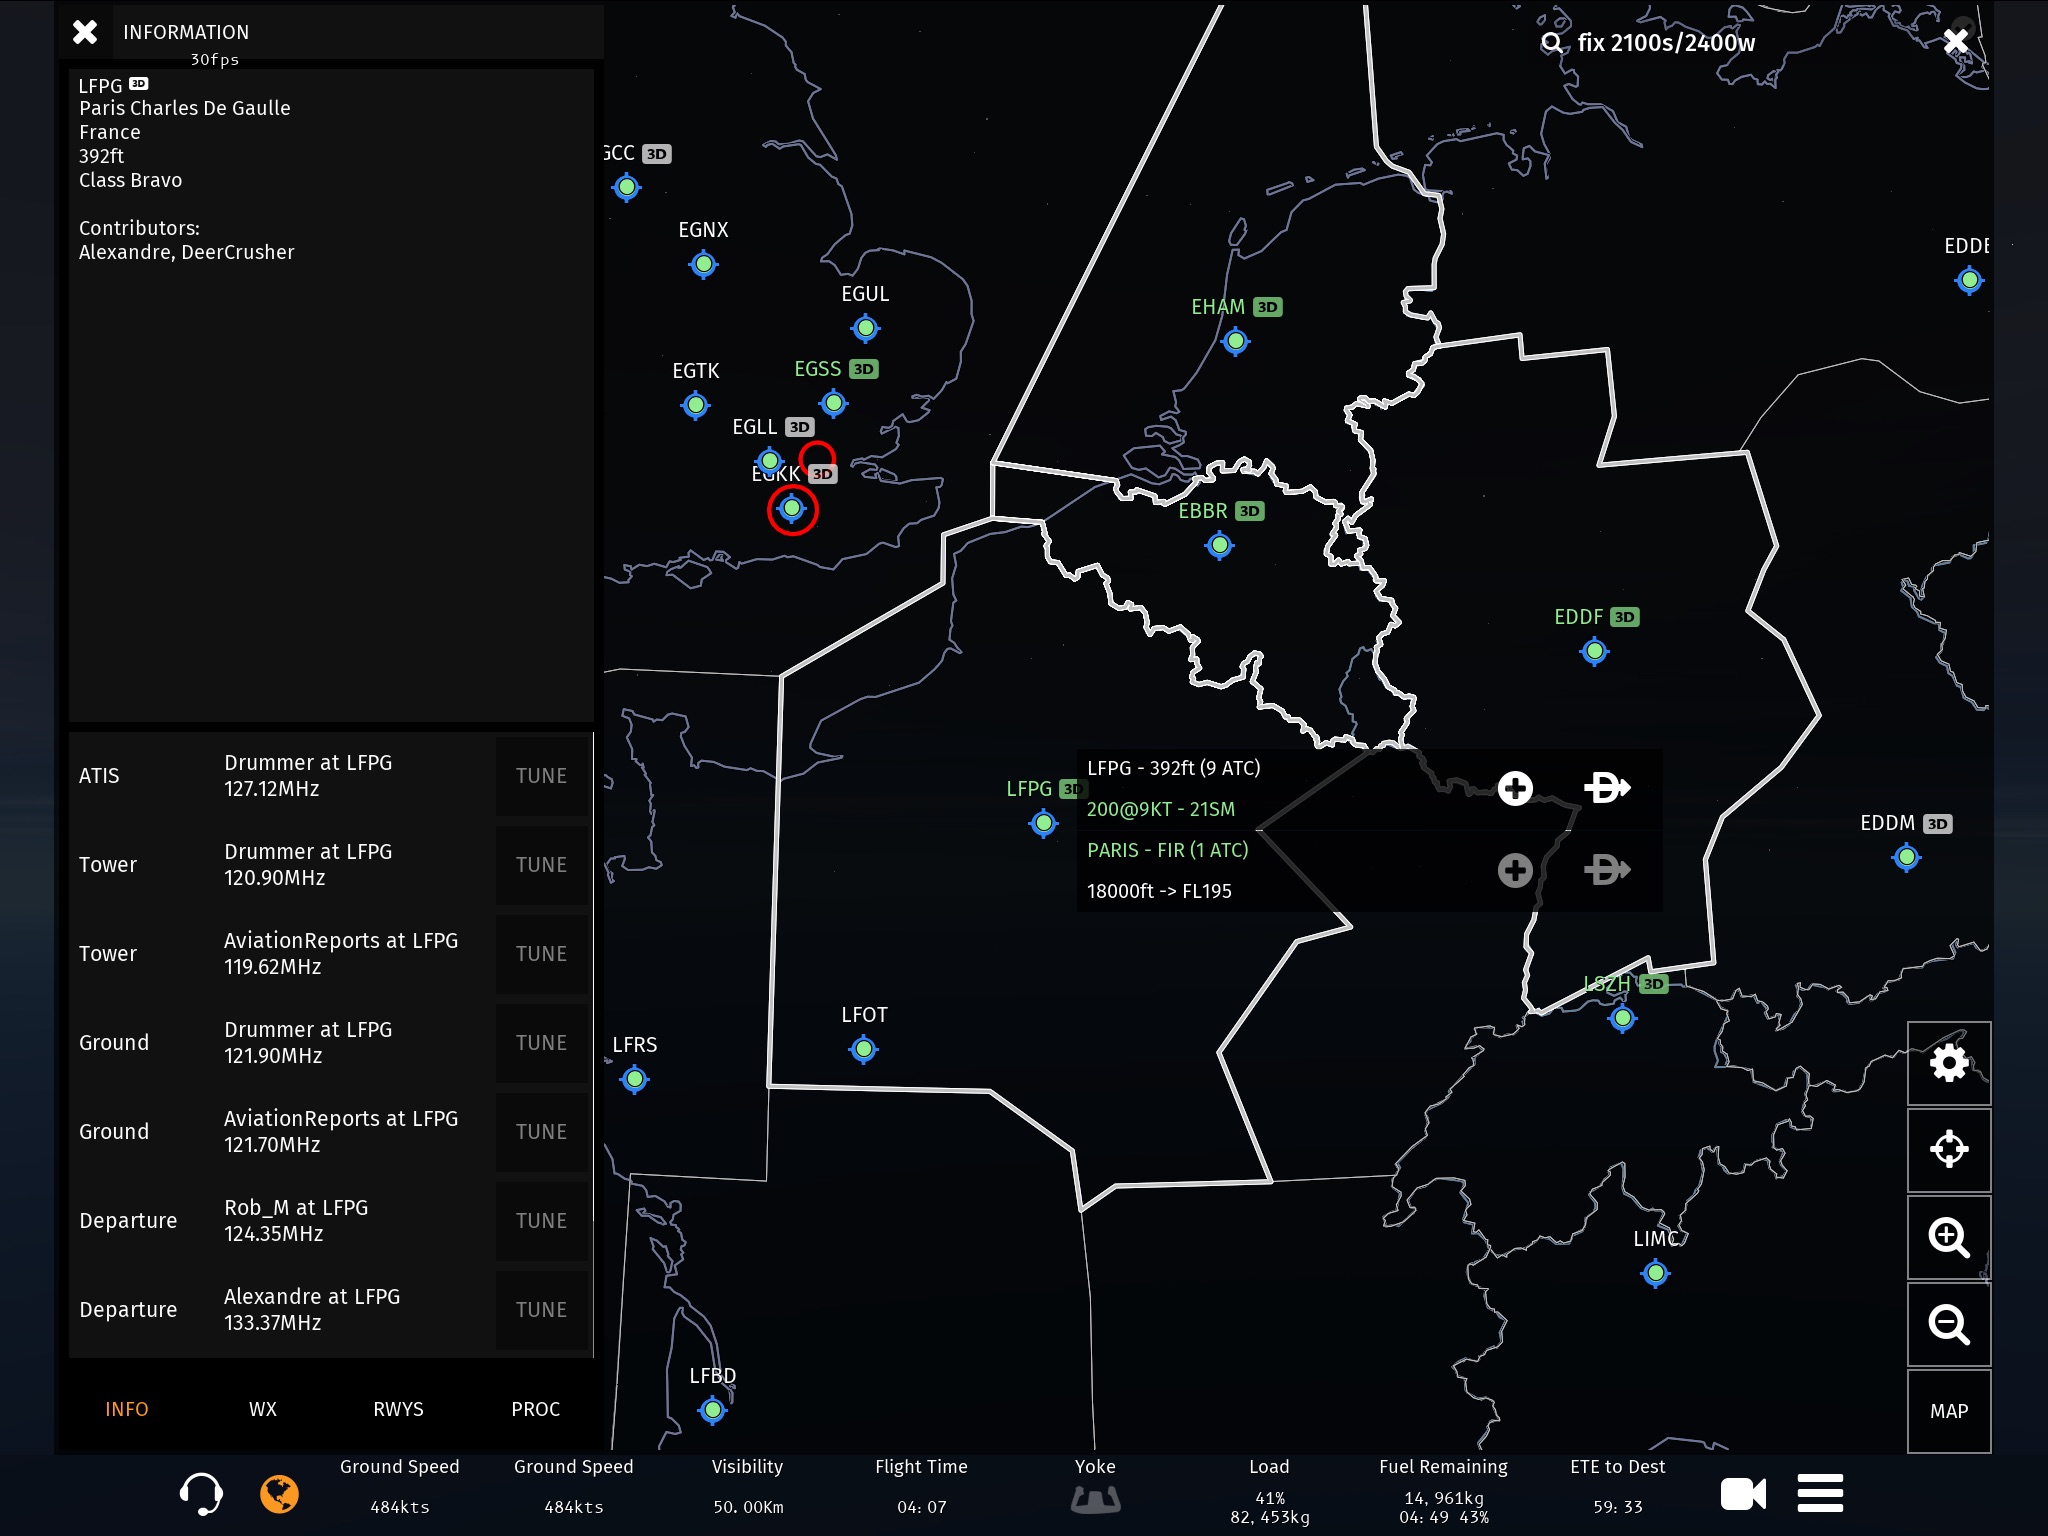Zoom out on the map

coord(1948,1324)
